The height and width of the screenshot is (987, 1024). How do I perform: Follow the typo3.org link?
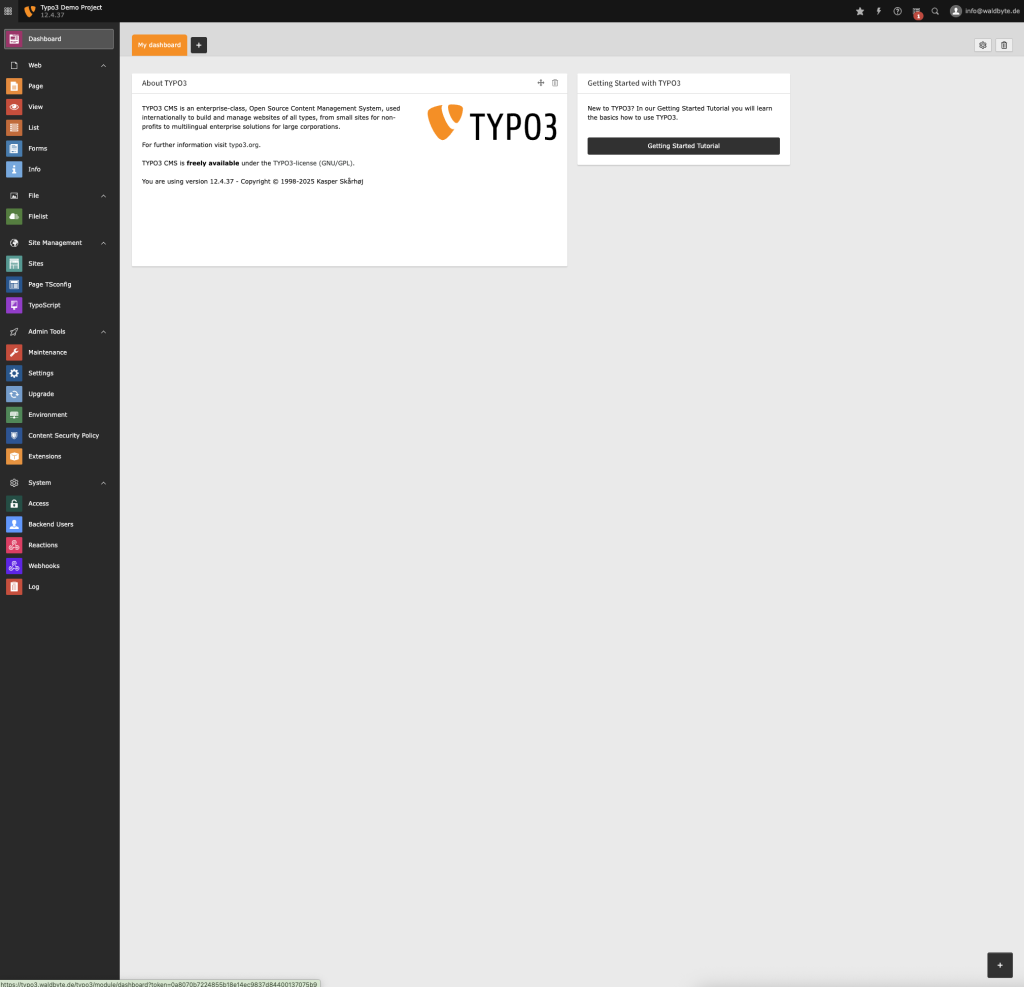tap(244, 145)
